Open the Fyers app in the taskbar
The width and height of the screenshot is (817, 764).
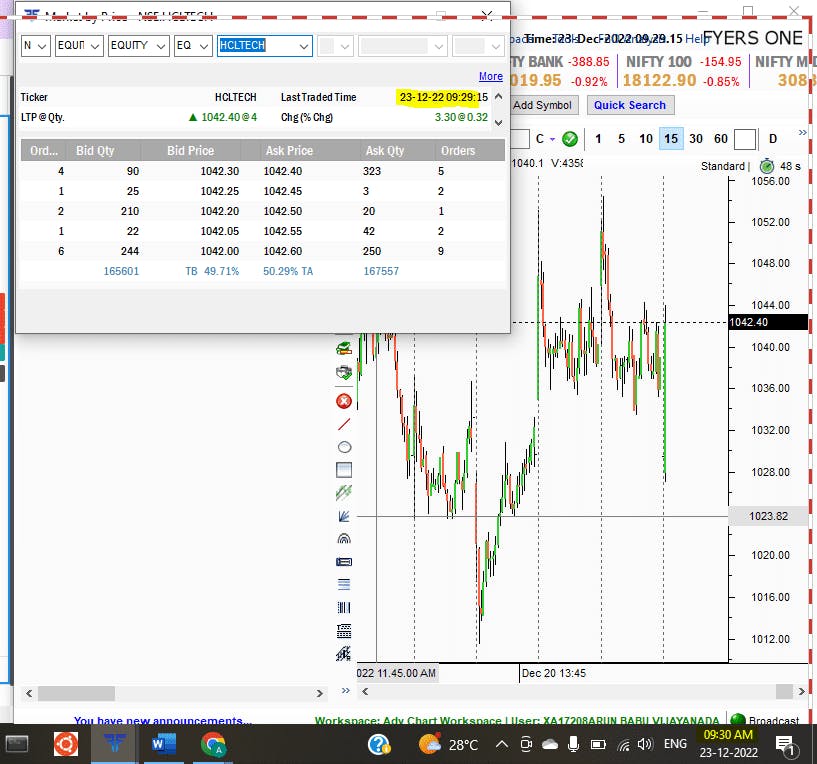pos(115,744)
